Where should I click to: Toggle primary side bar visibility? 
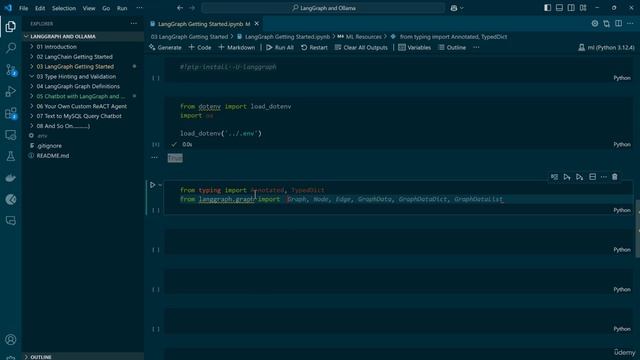click(547, 8)
